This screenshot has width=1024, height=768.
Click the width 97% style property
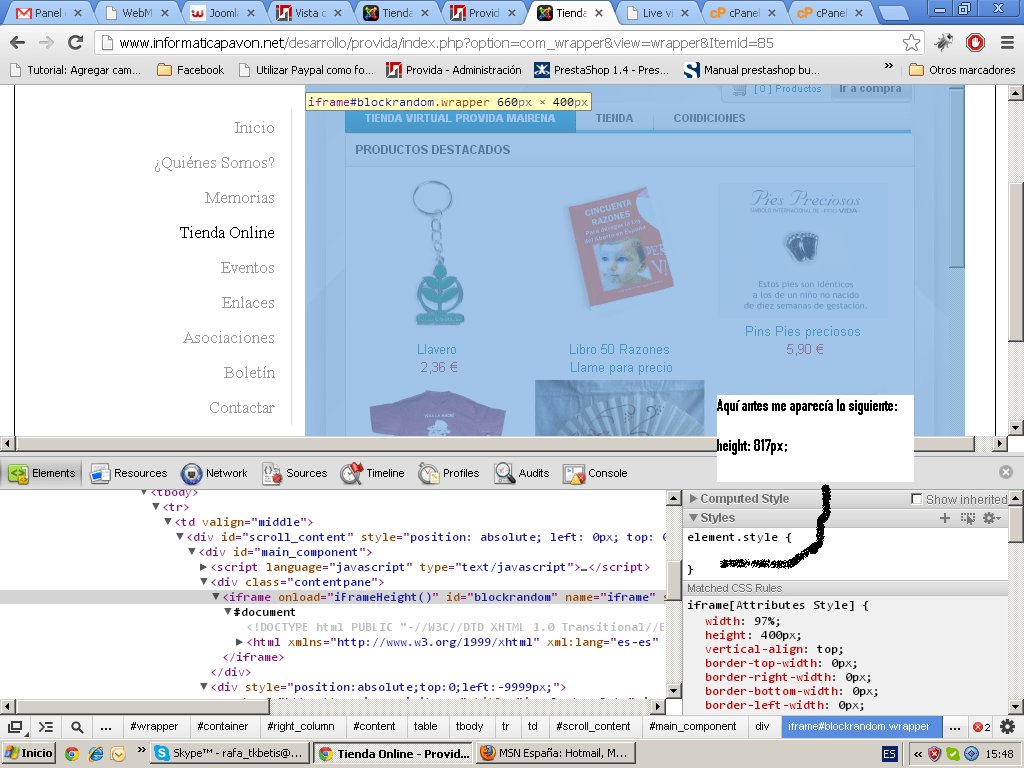[743, 621]
